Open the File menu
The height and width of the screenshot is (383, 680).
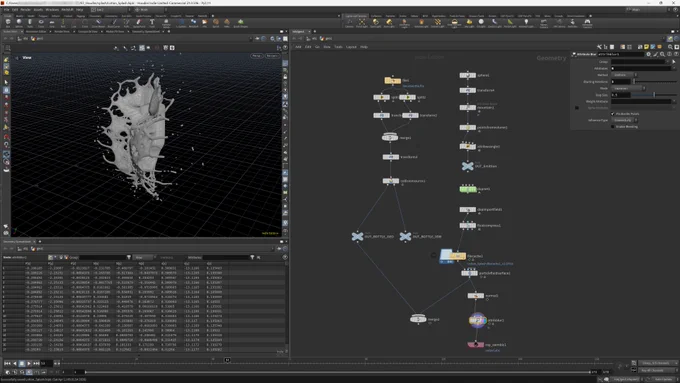(7, 10)
